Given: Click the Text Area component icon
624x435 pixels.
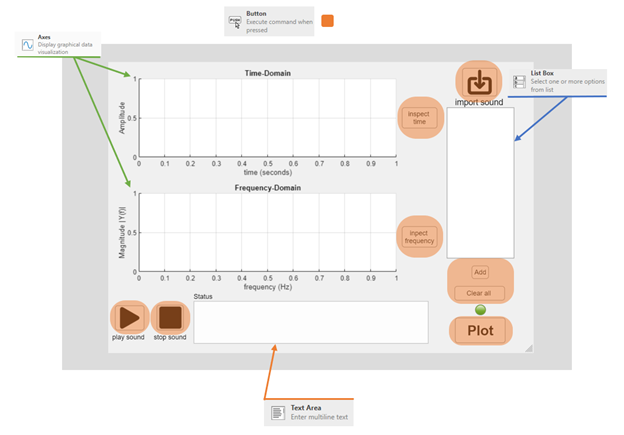Looking at the screenshot, I should pos(278,413).
